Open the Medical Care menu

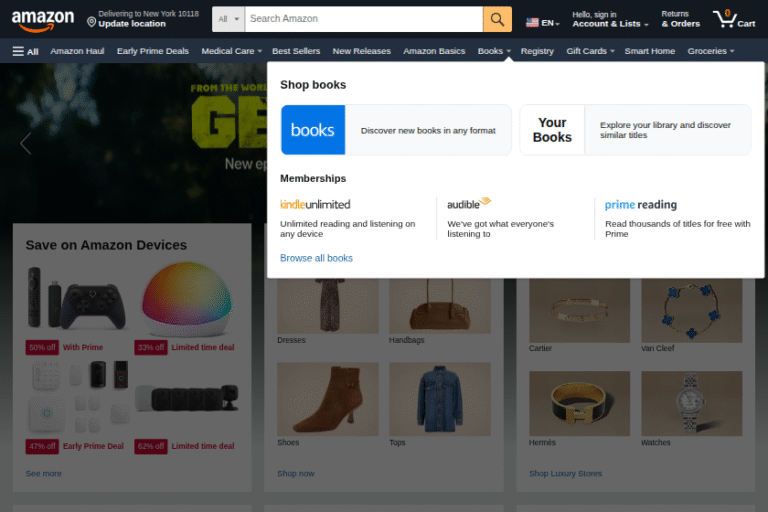click(x=231, y=51)
